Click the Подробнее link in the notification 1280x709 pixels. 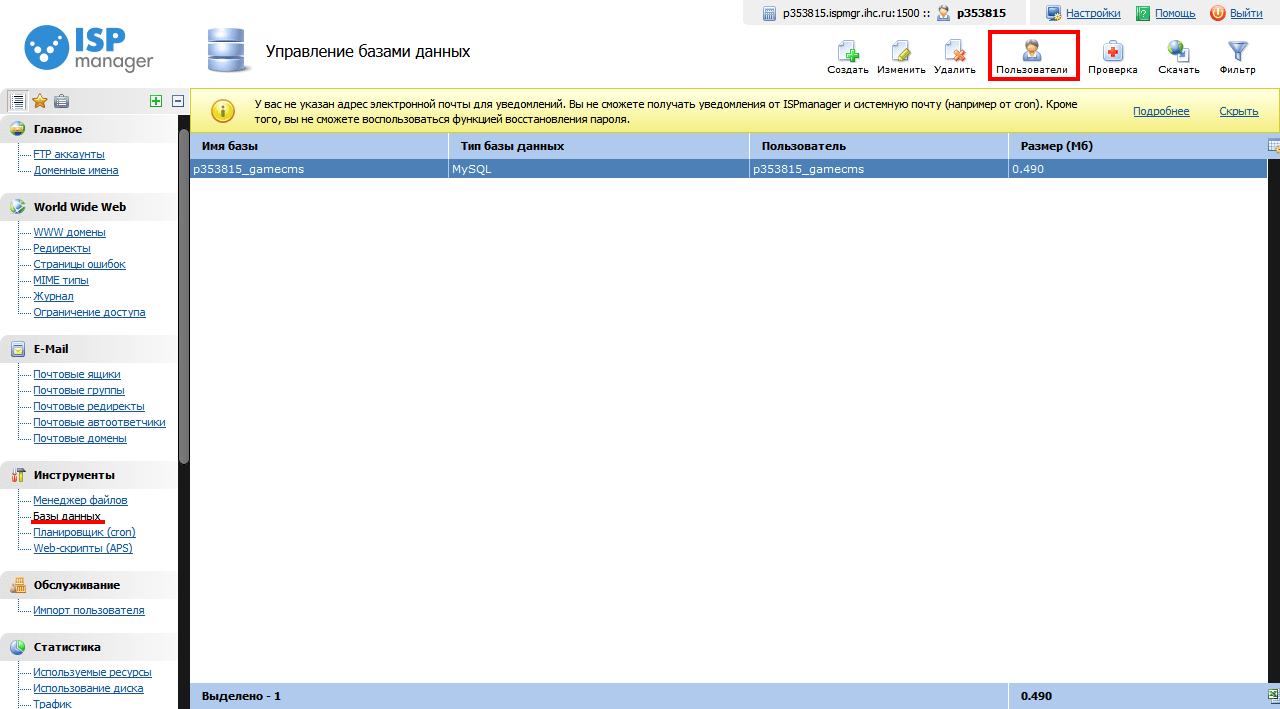pyautogui.click(x=1160, y=111)
